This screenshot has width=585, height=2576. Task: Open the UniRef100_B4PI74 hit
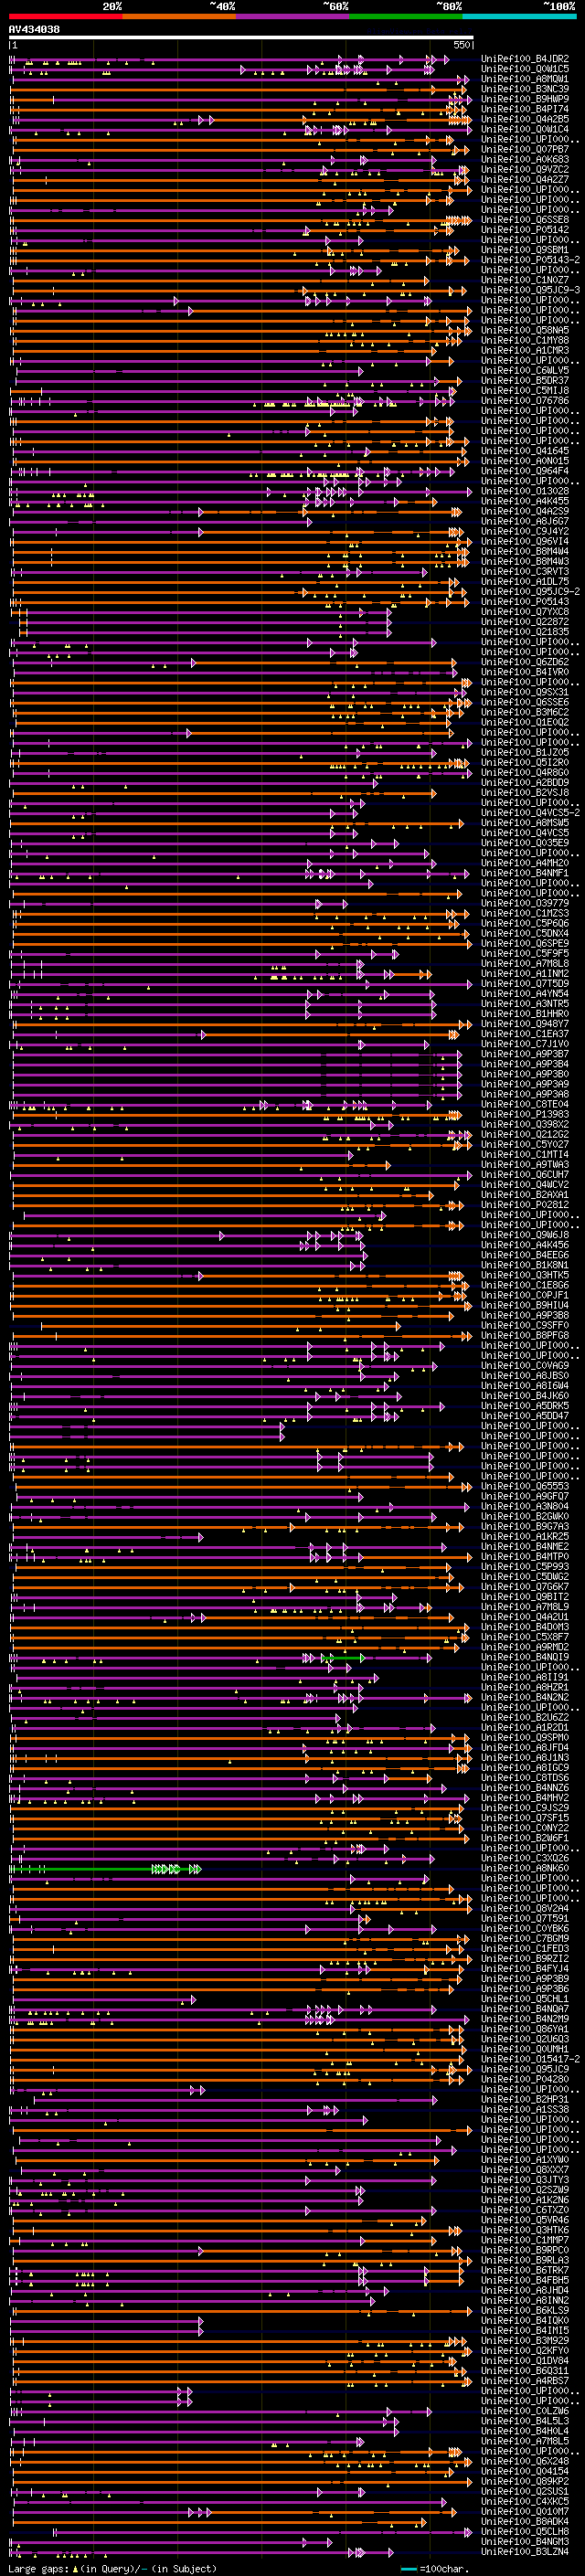525,109
